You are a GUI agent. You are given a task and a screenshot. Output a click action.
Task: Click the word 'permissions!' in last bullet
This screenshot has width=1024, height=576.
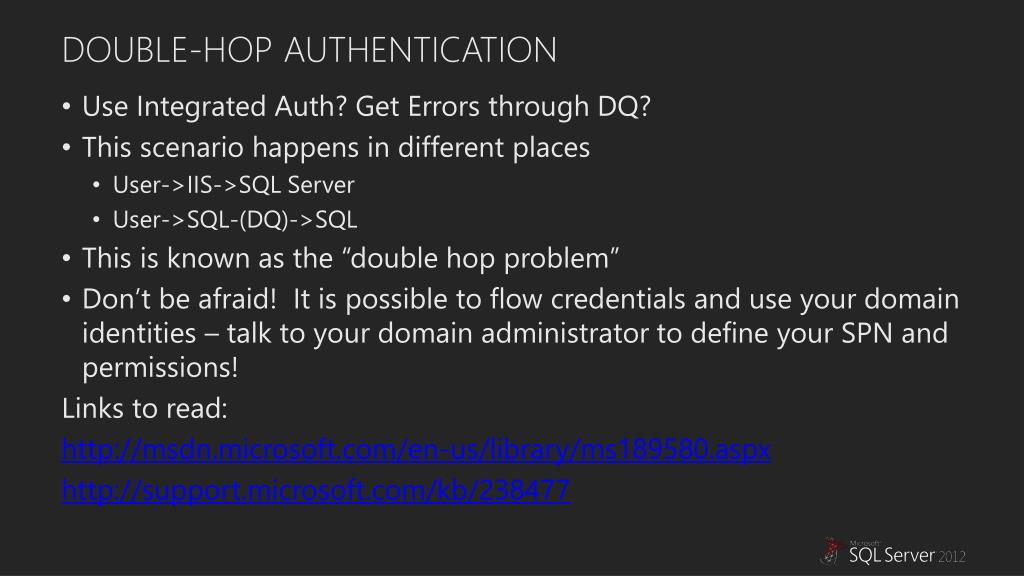160,368
